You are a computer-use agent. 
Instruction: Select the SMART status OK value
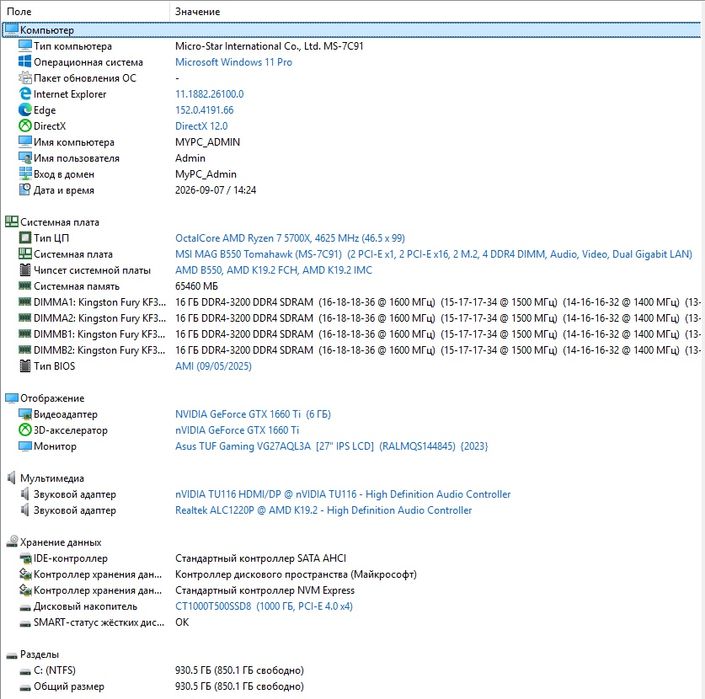[x=182, y=623]
